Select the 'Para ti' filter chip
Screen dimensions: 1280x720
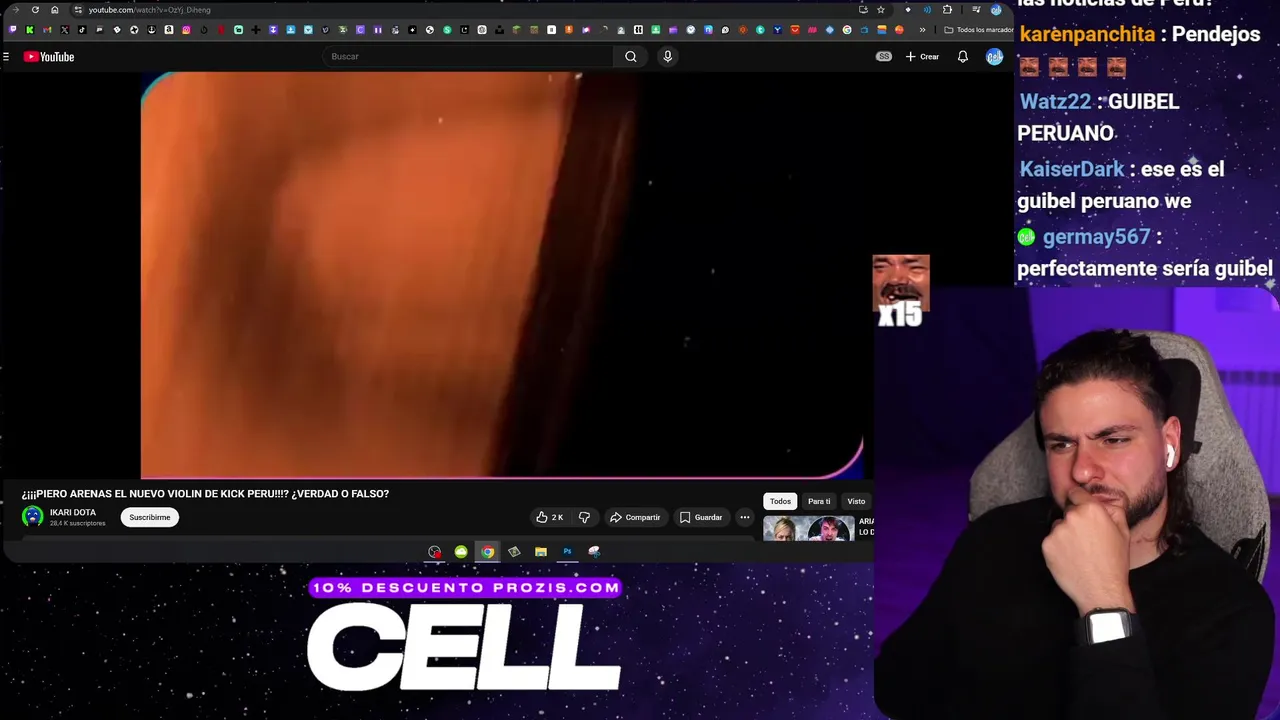tap(819, 501)
